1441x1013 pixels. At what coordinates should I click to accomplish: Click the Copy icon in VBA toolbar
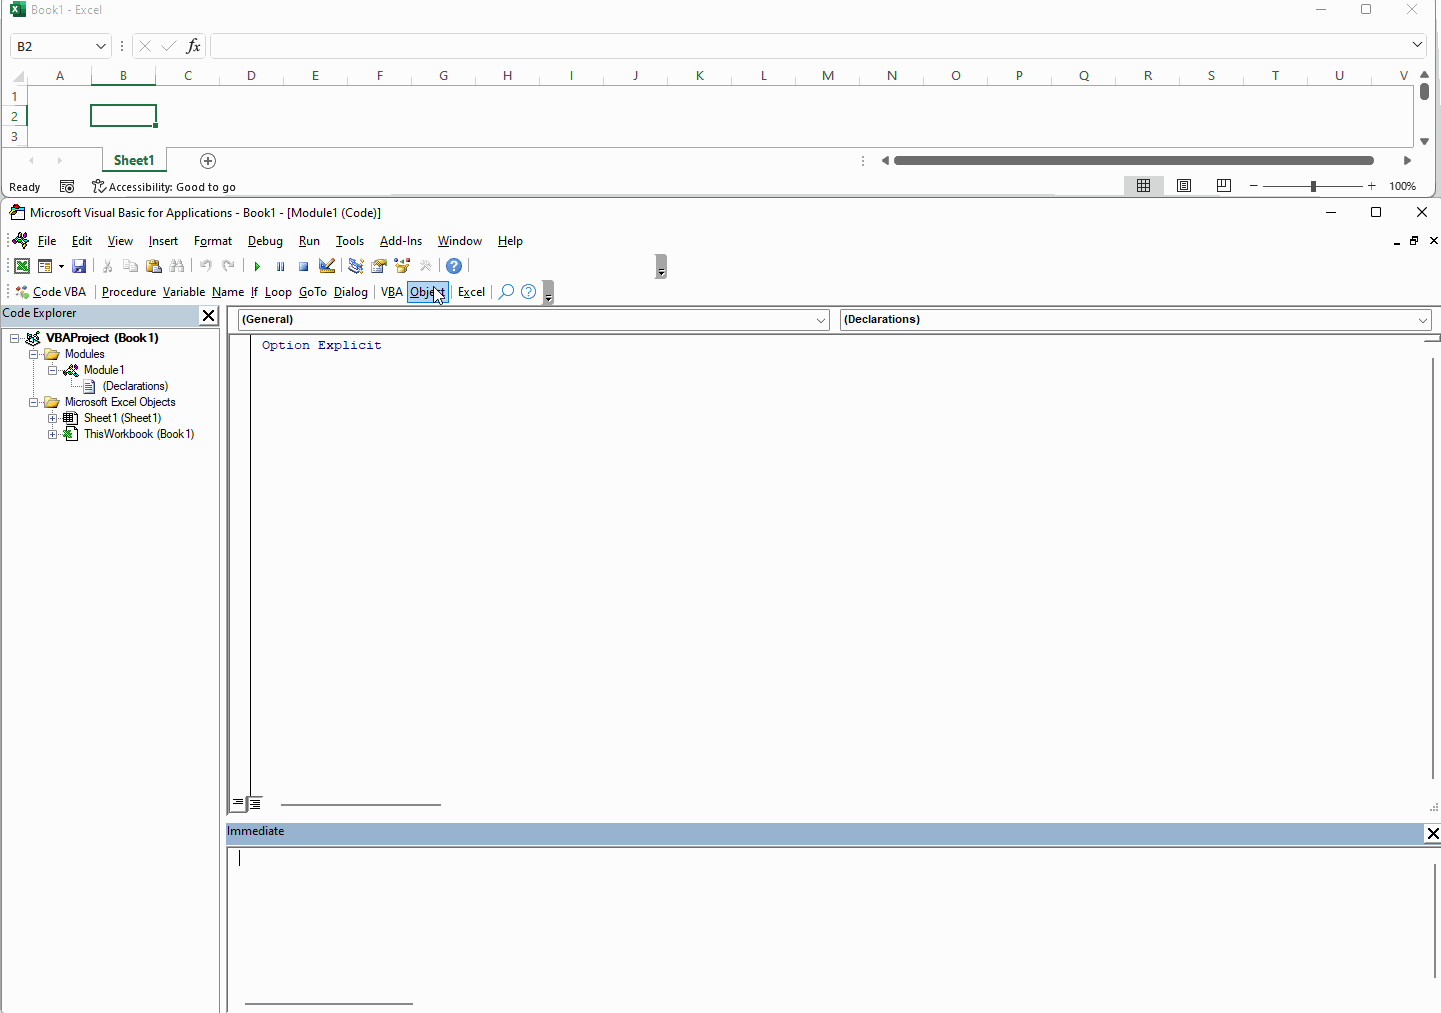tap(131, 266)
